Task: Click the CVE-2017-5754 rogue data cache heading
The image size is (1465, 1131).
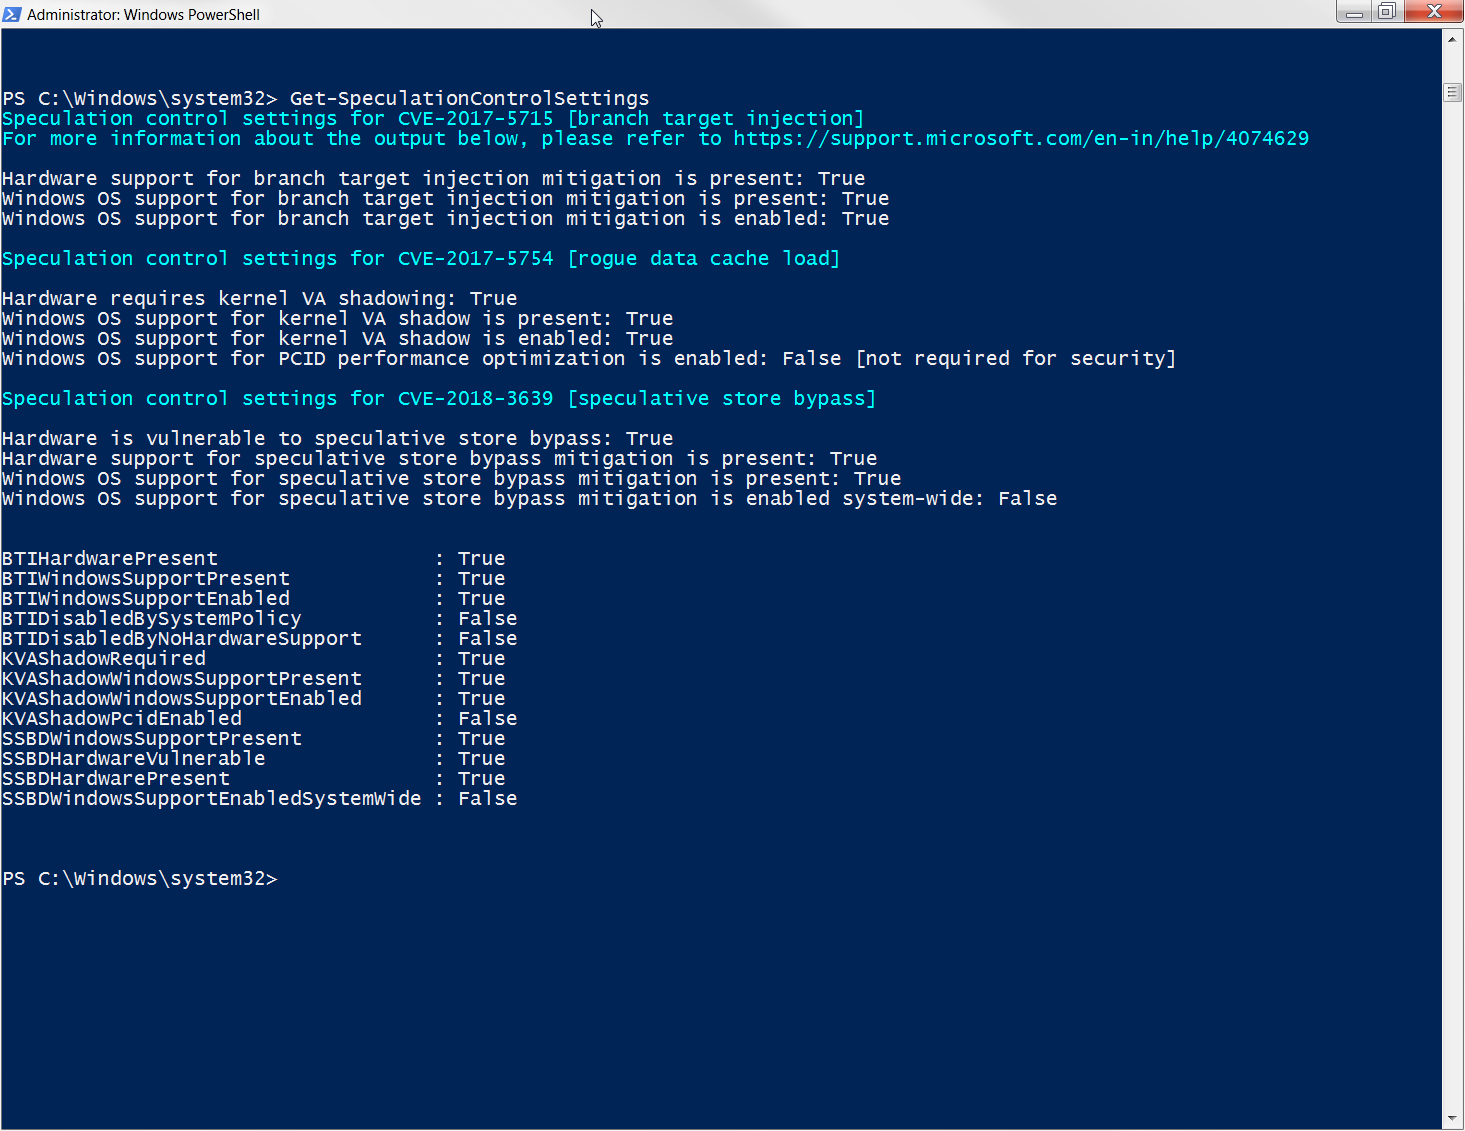Action: [420, 258]
